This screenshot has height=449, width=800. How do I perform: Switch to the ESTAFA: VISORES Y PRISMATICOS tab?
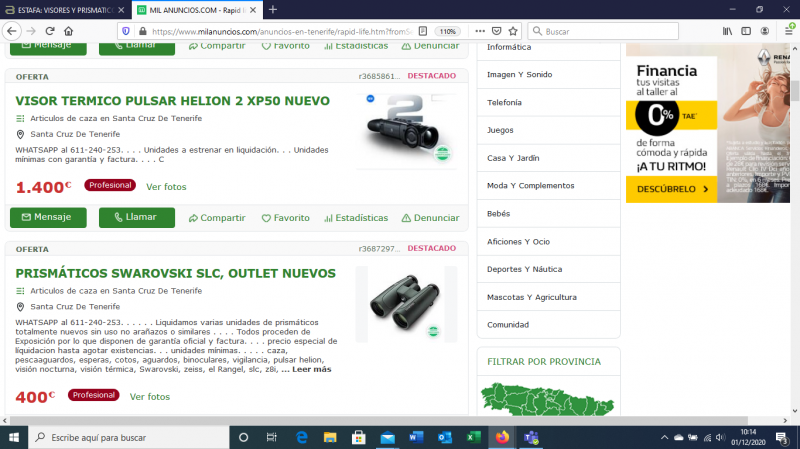tap(60, 9)
